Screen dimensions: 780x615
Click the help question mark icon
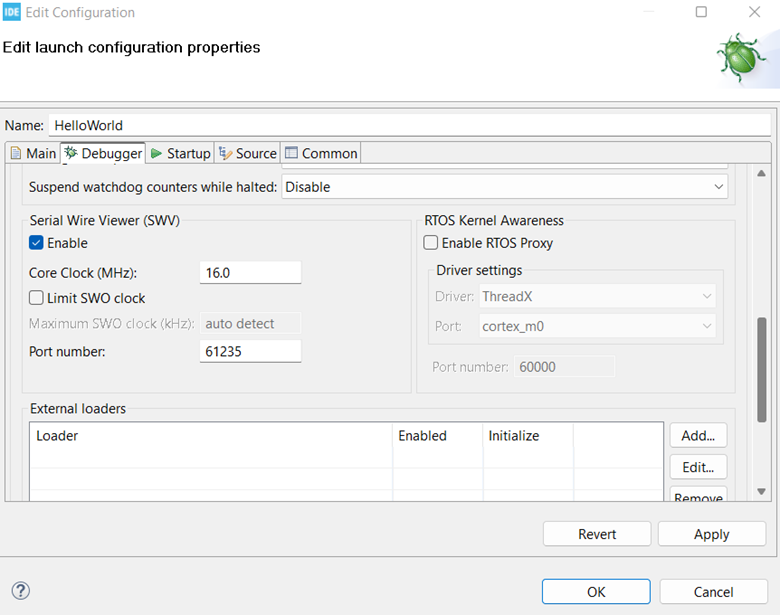(x=21, y=591)
